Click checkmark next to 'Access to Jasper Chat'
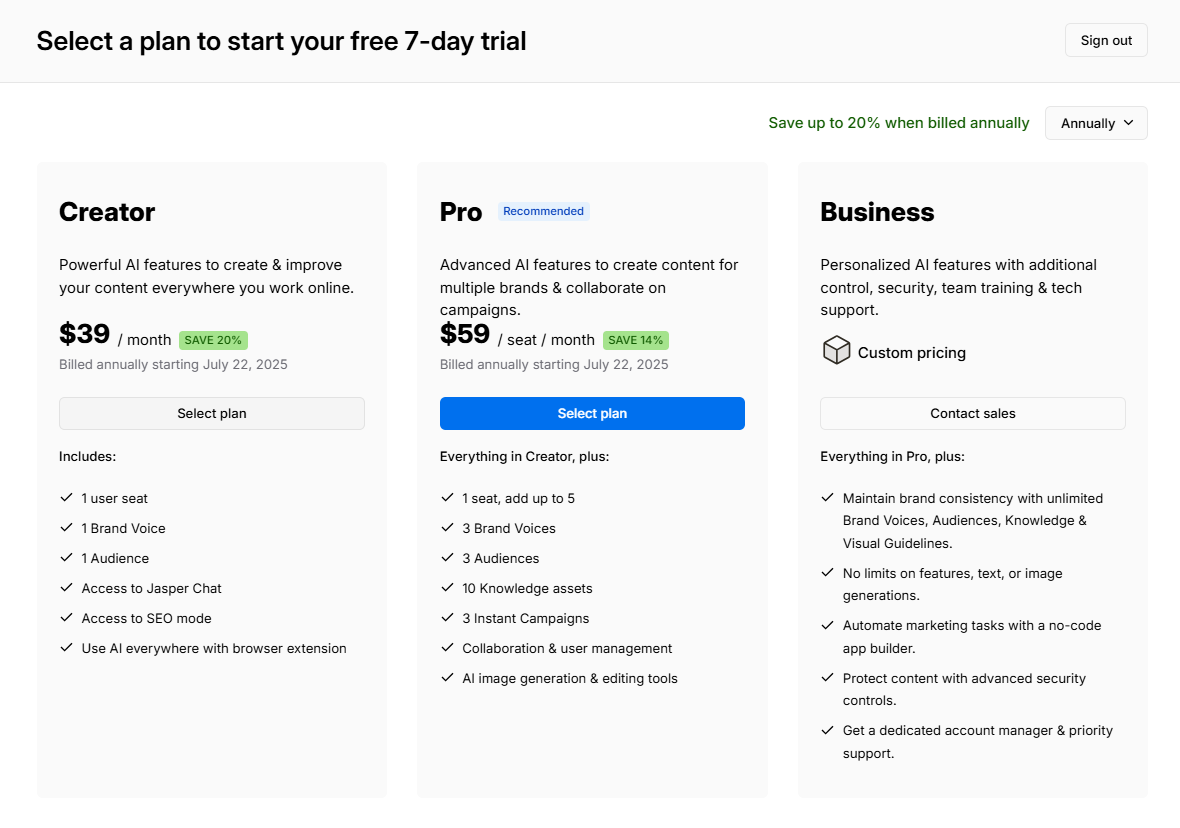The width and height of the screenshot is (1180, 828). (x=67, y=588)
